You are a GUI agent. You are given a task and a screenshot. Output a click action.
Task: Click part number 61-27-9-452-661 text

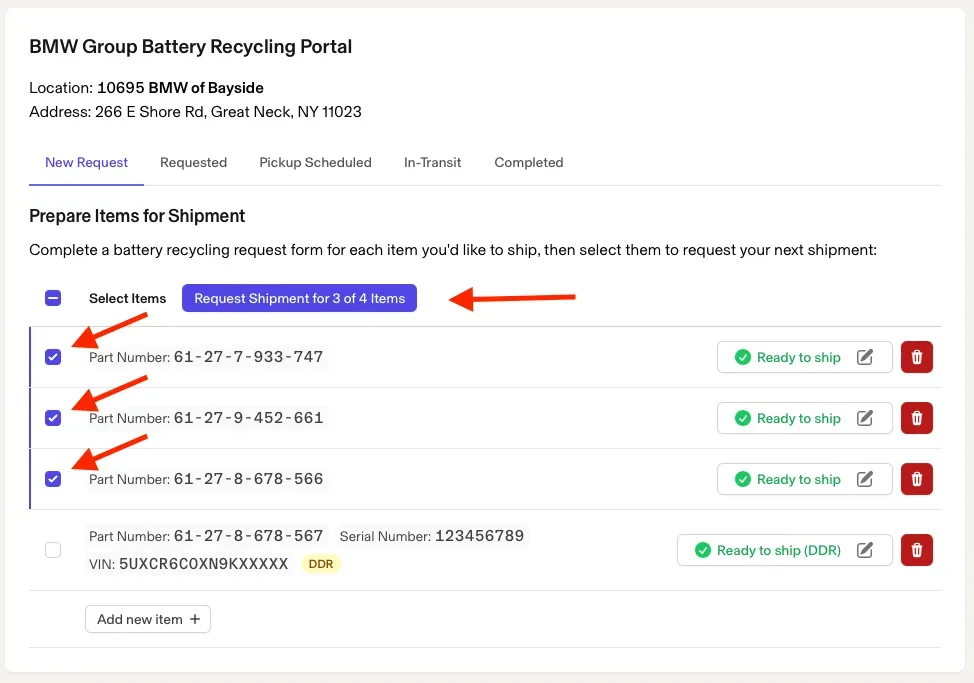[x=248, y=418]
